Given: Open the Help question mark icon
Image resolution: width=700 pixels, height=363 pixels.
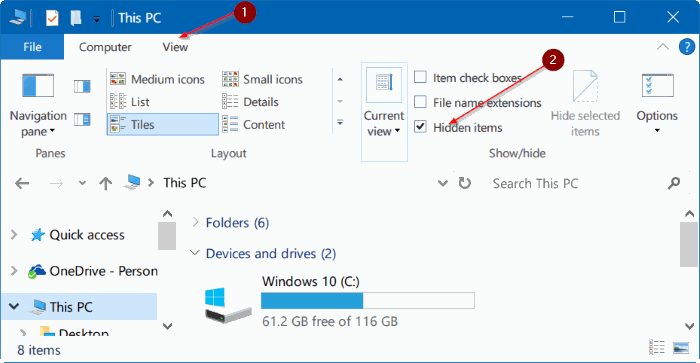Looking at the screenshot, I should point(687,46).
